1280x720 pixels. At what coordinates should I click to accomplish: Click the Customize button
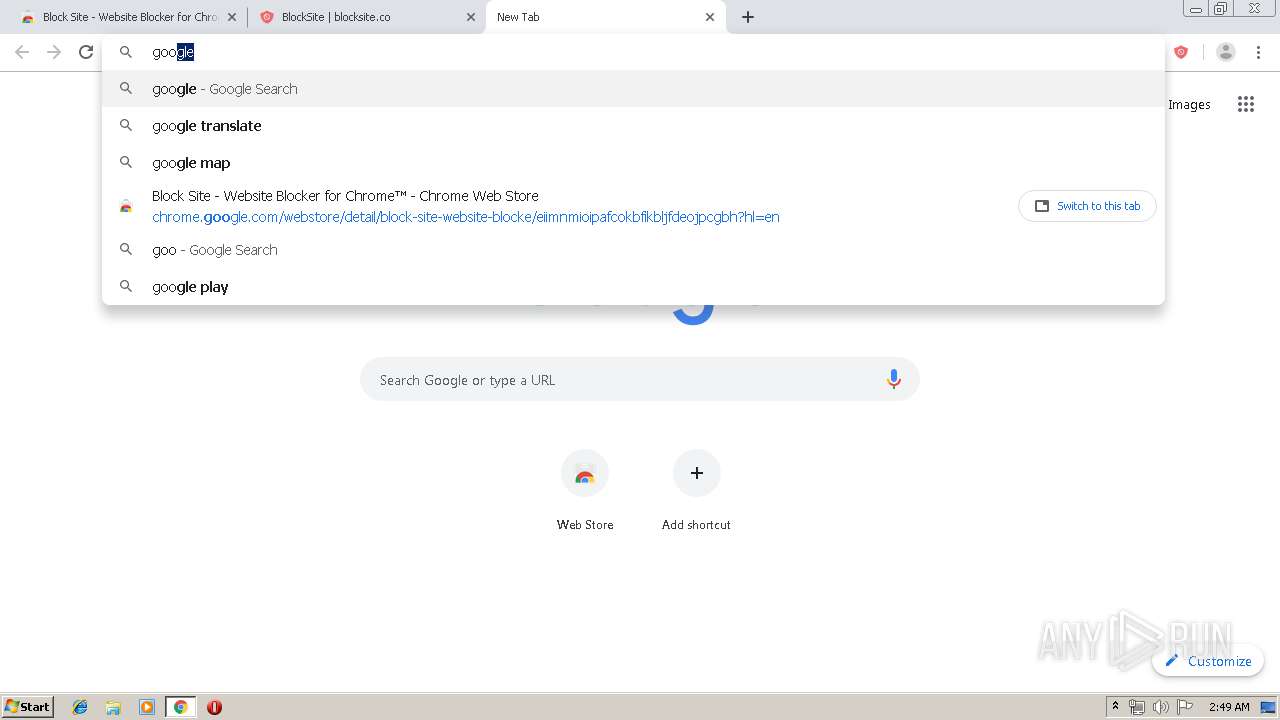(1208, 661)
